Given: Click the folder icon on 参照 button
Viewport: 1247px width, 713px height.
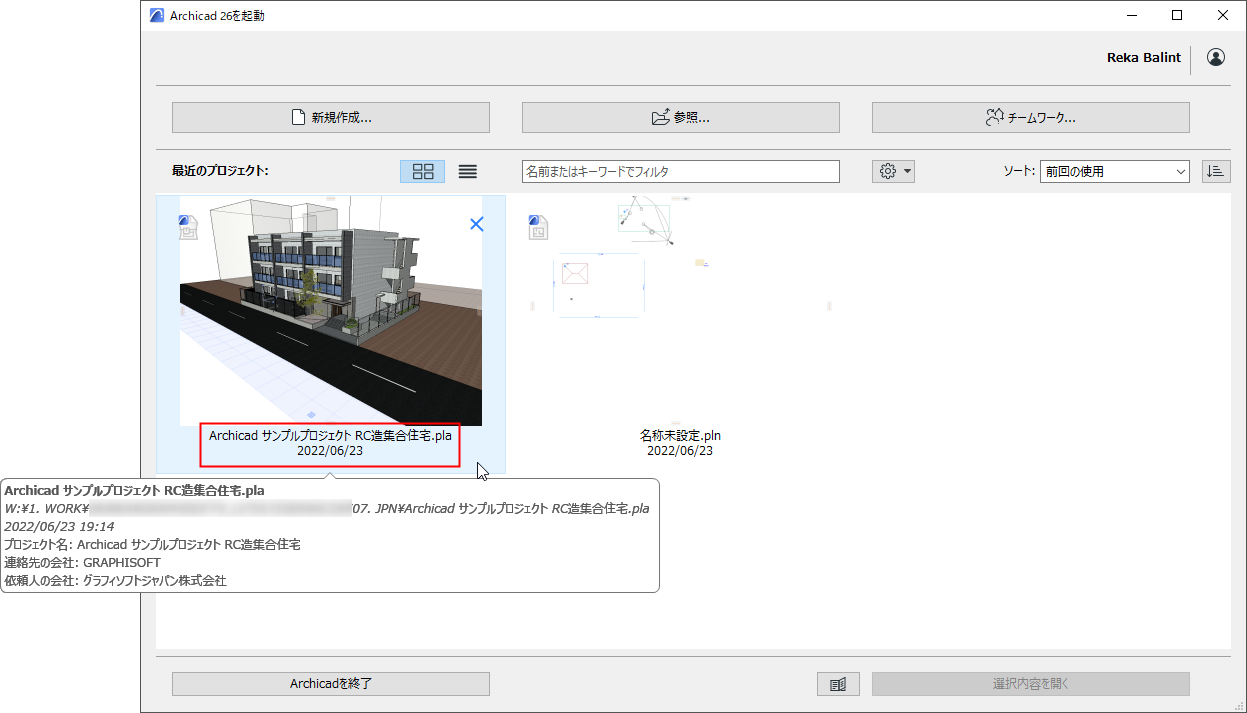Looking at the screenshot, I should [660, 117].
